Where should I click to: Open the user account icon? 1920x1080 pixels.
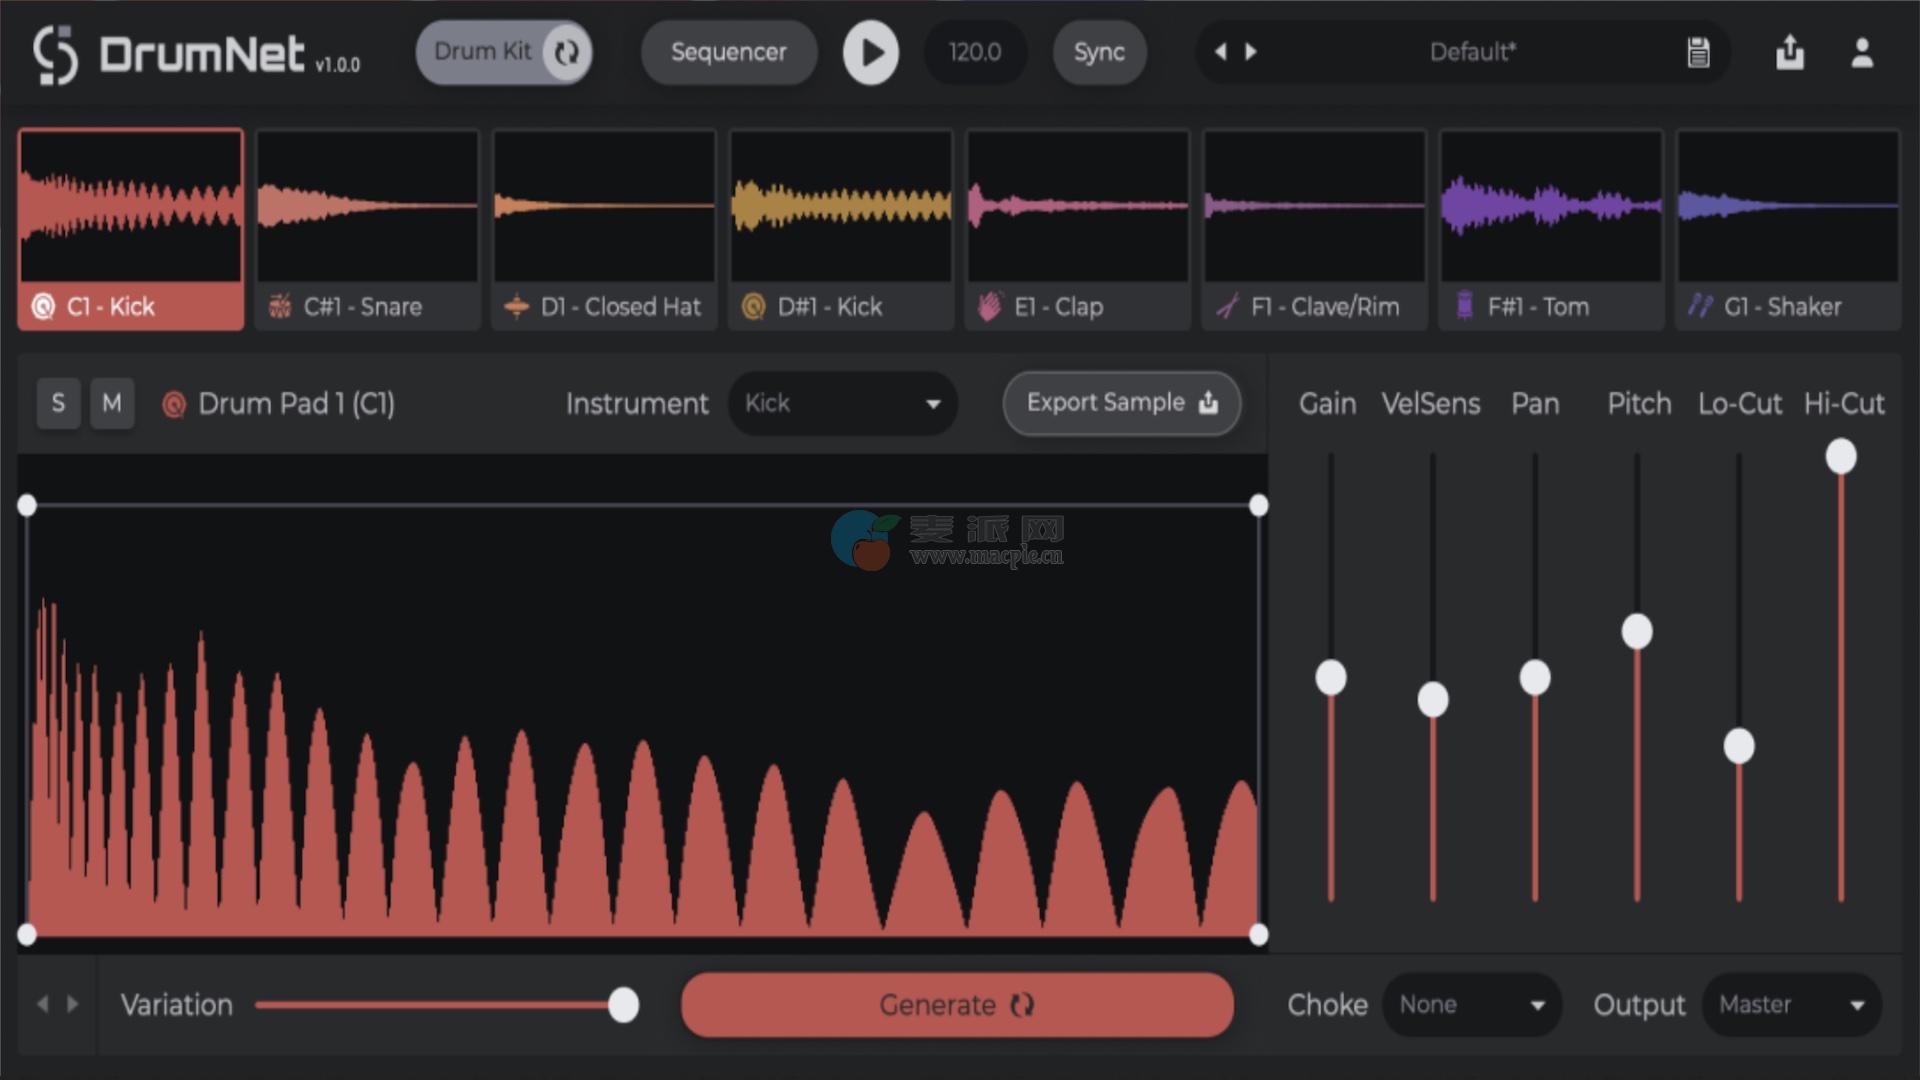1861,52
